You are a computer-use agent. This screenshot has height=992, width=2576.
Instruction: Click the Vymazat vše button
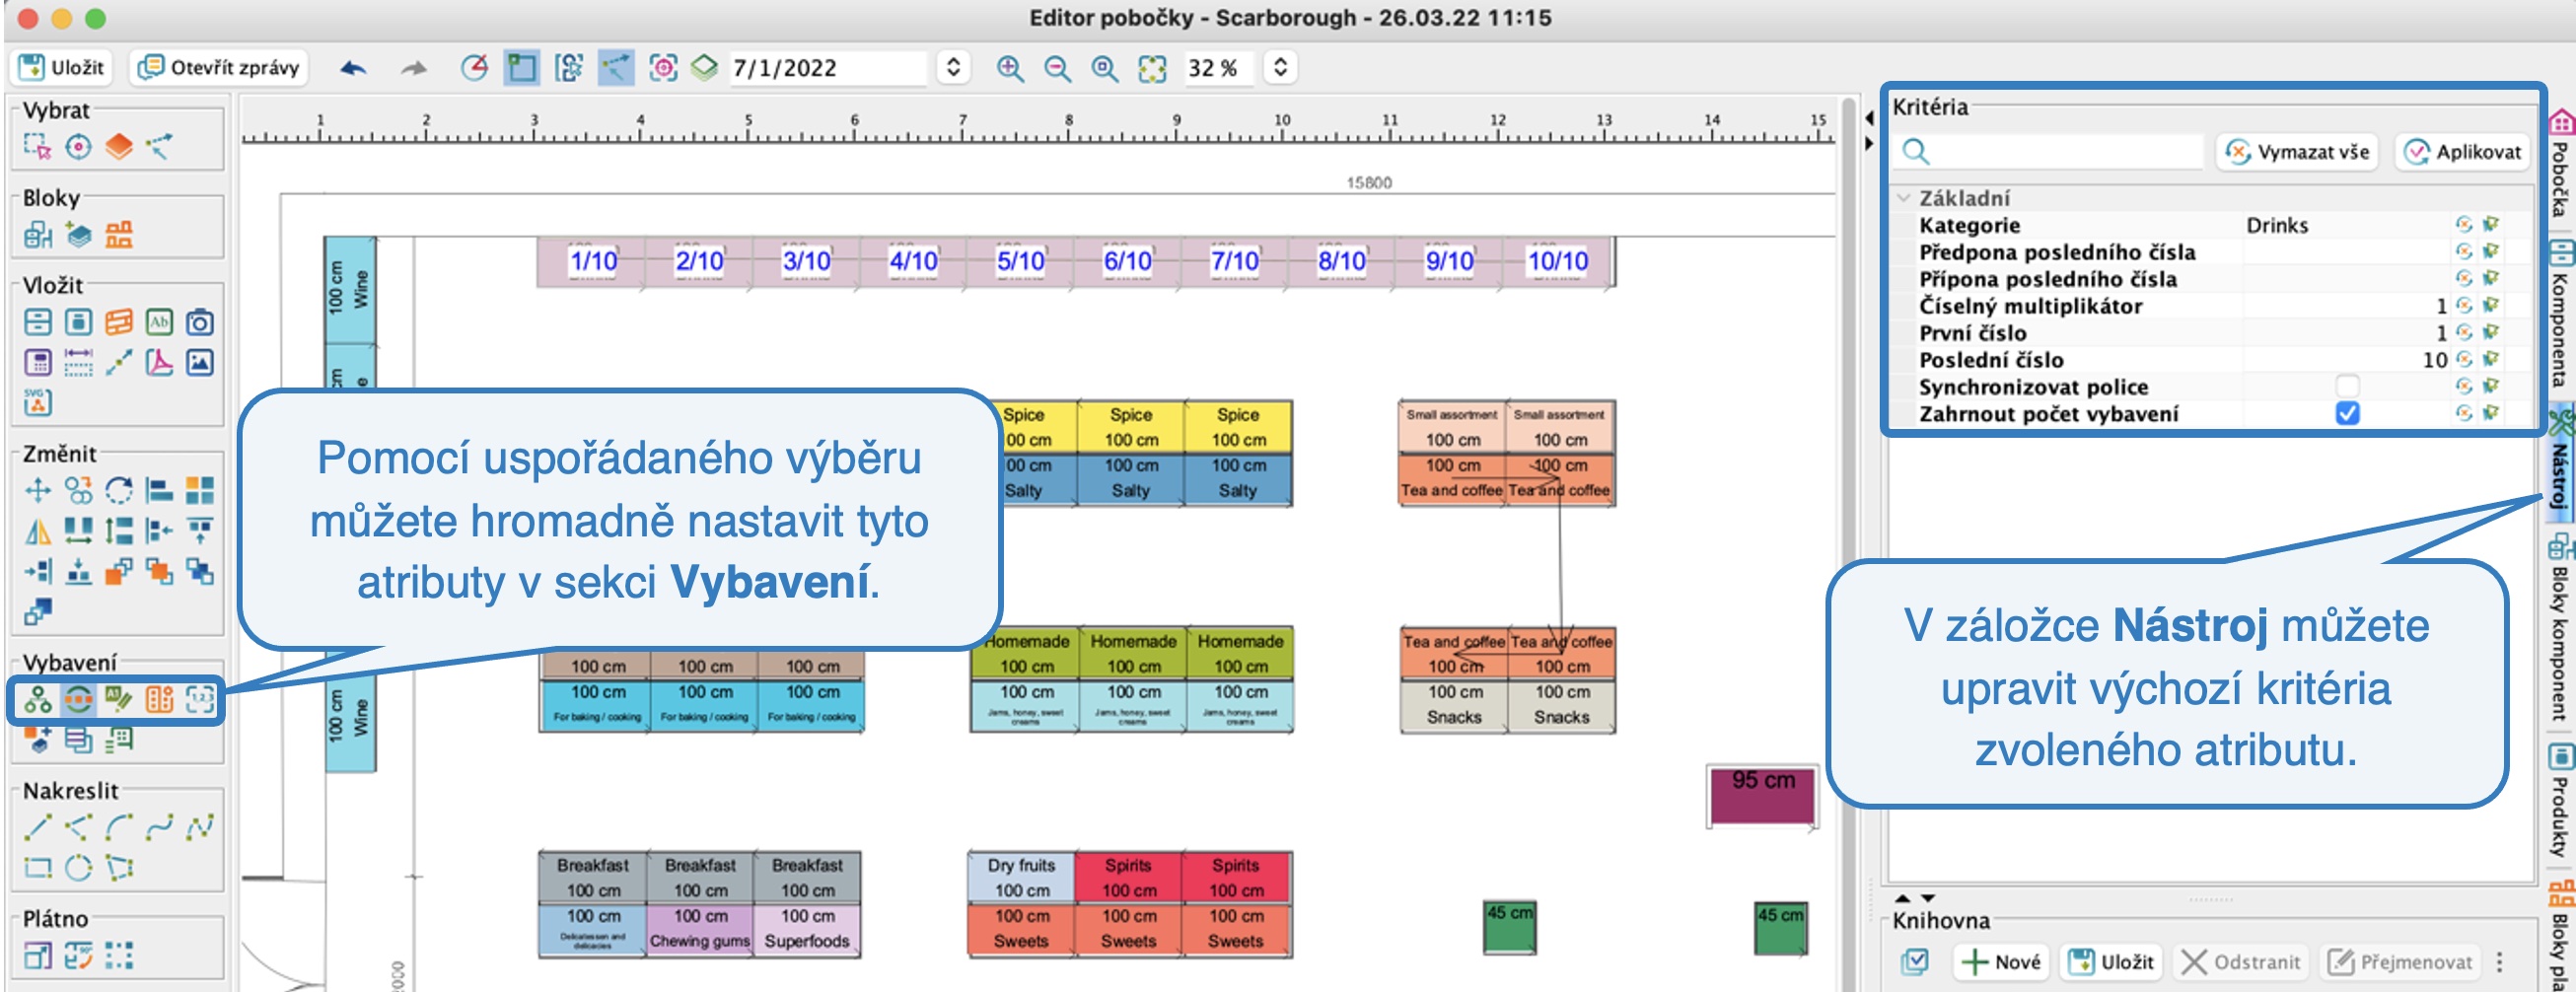(2297, 152)
